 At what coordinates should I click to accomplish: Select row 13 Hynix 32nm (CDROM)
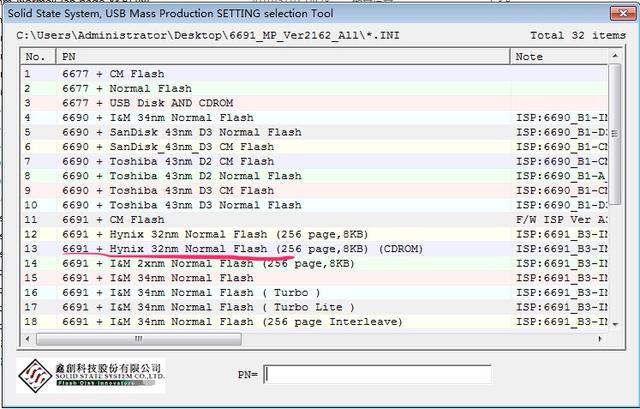[314, 249]
